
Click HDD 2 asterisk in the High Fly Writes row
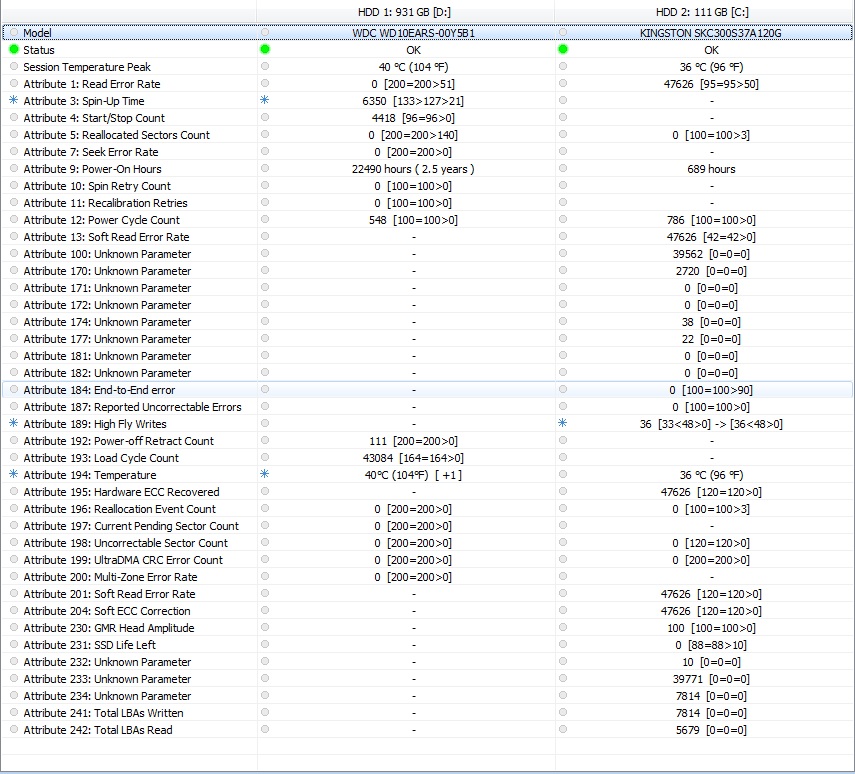pos(563,424)
